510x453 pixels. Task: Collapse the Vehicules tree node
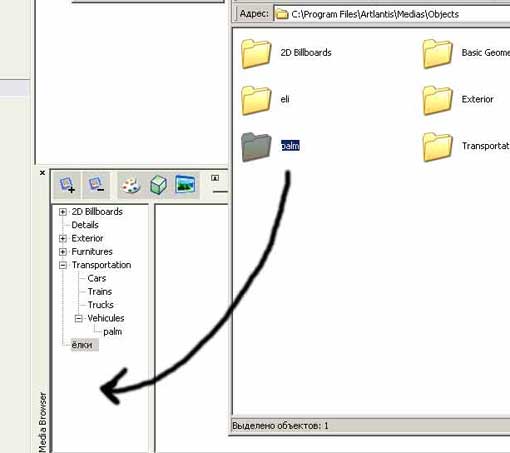pyautogui.click(x=79, y=318)
